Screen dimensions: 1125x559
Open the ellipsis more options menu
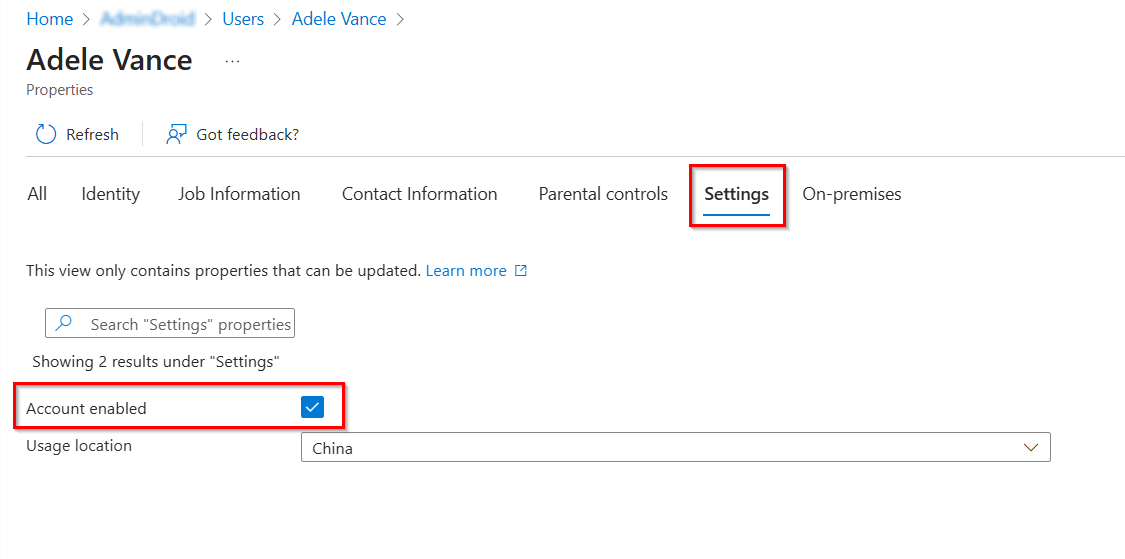232,61
